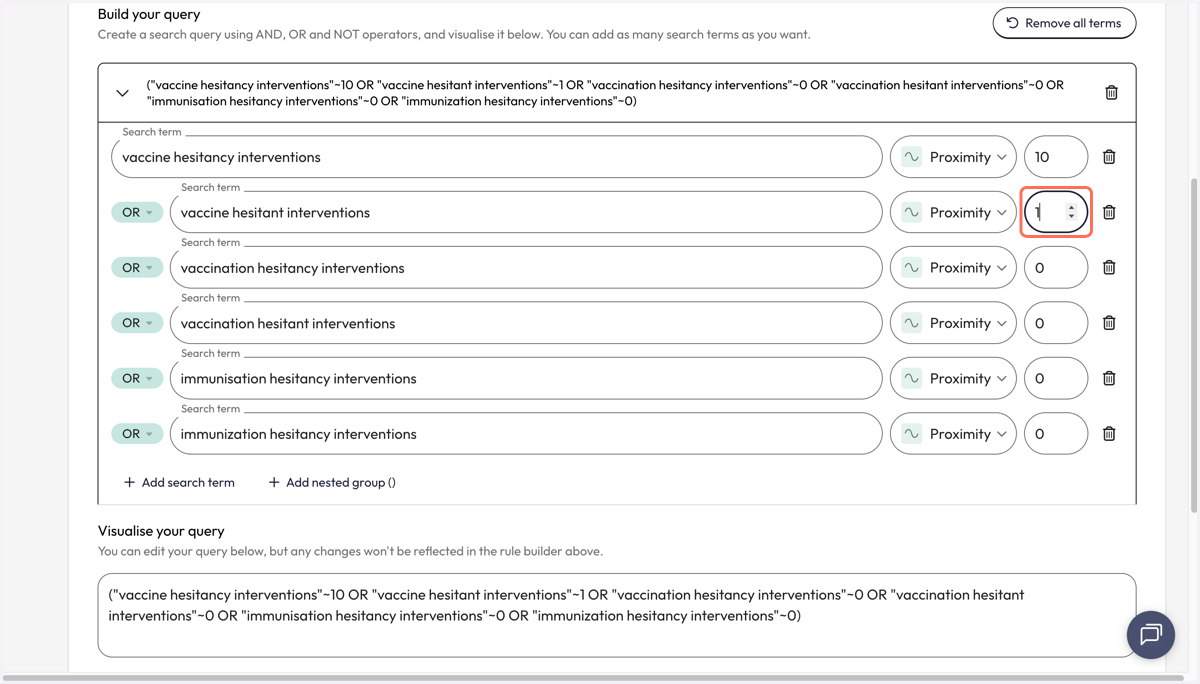Image resolution: width=1200 pixels, height=684 pixels.
Task: Collapse the query group with the chevron
Action: 122,93
